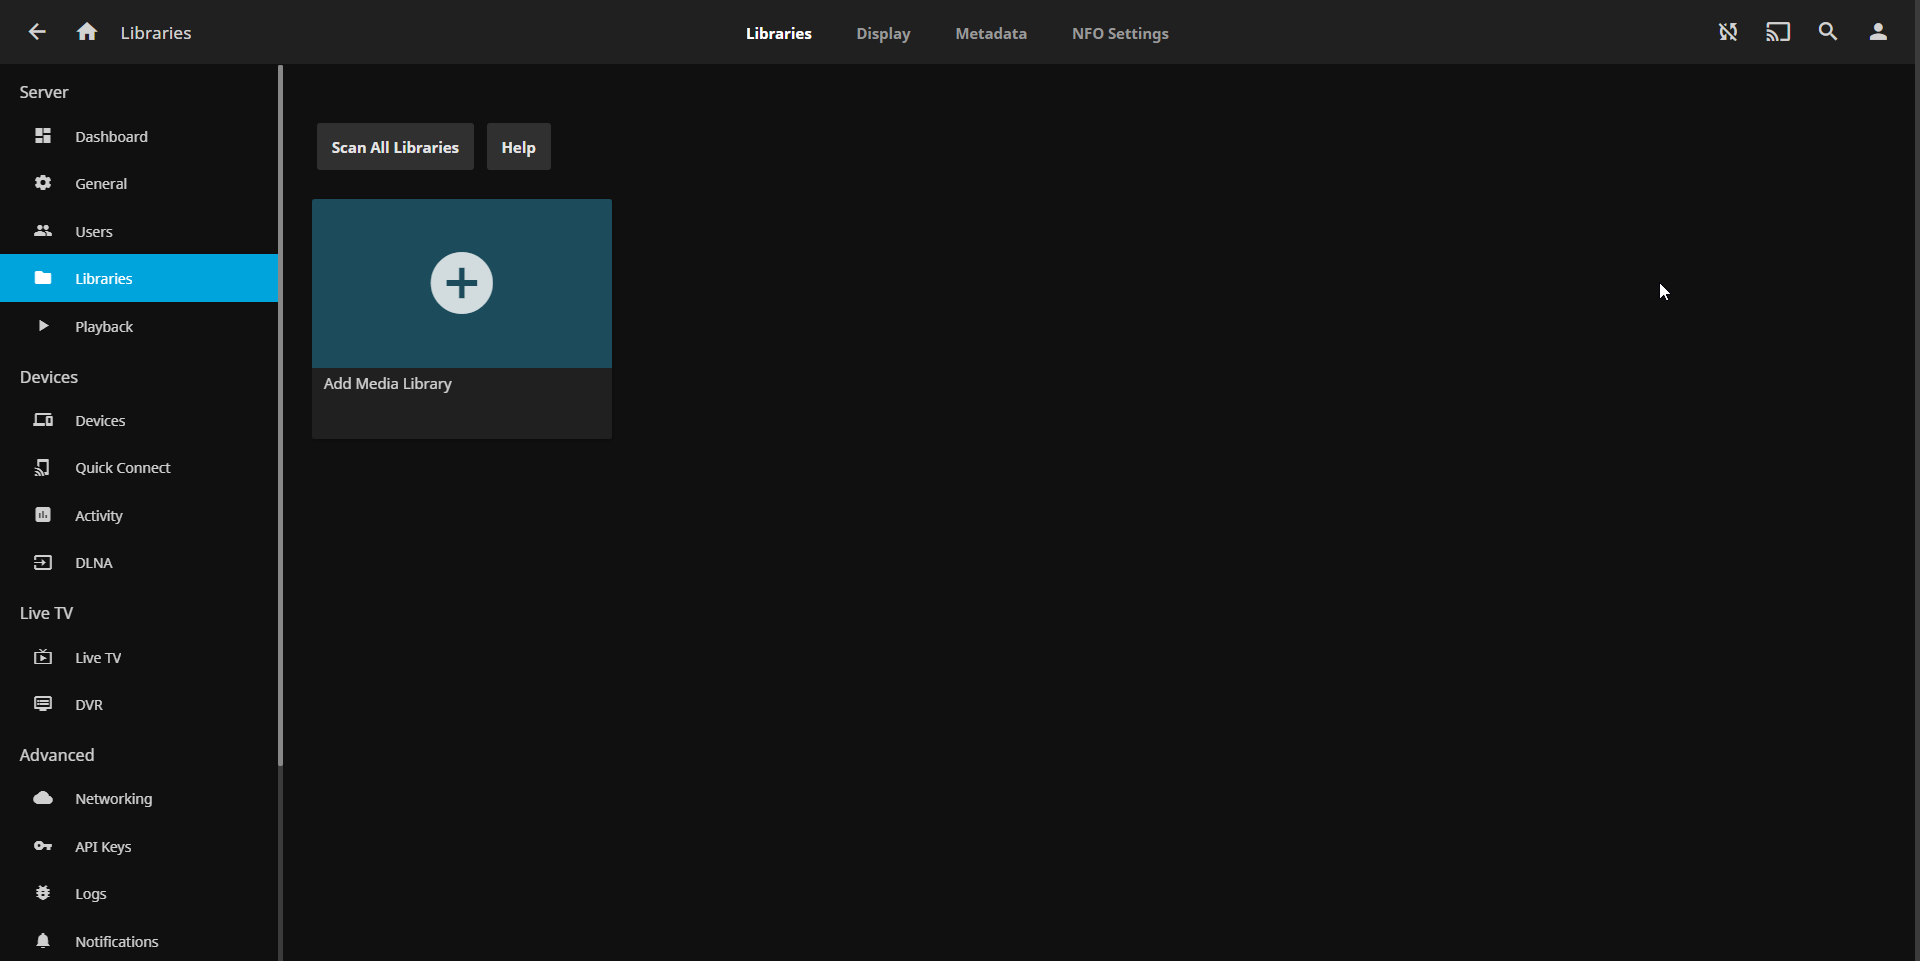Click the General gear icon
Screen dimensions: 1920x961
(43, 183)
